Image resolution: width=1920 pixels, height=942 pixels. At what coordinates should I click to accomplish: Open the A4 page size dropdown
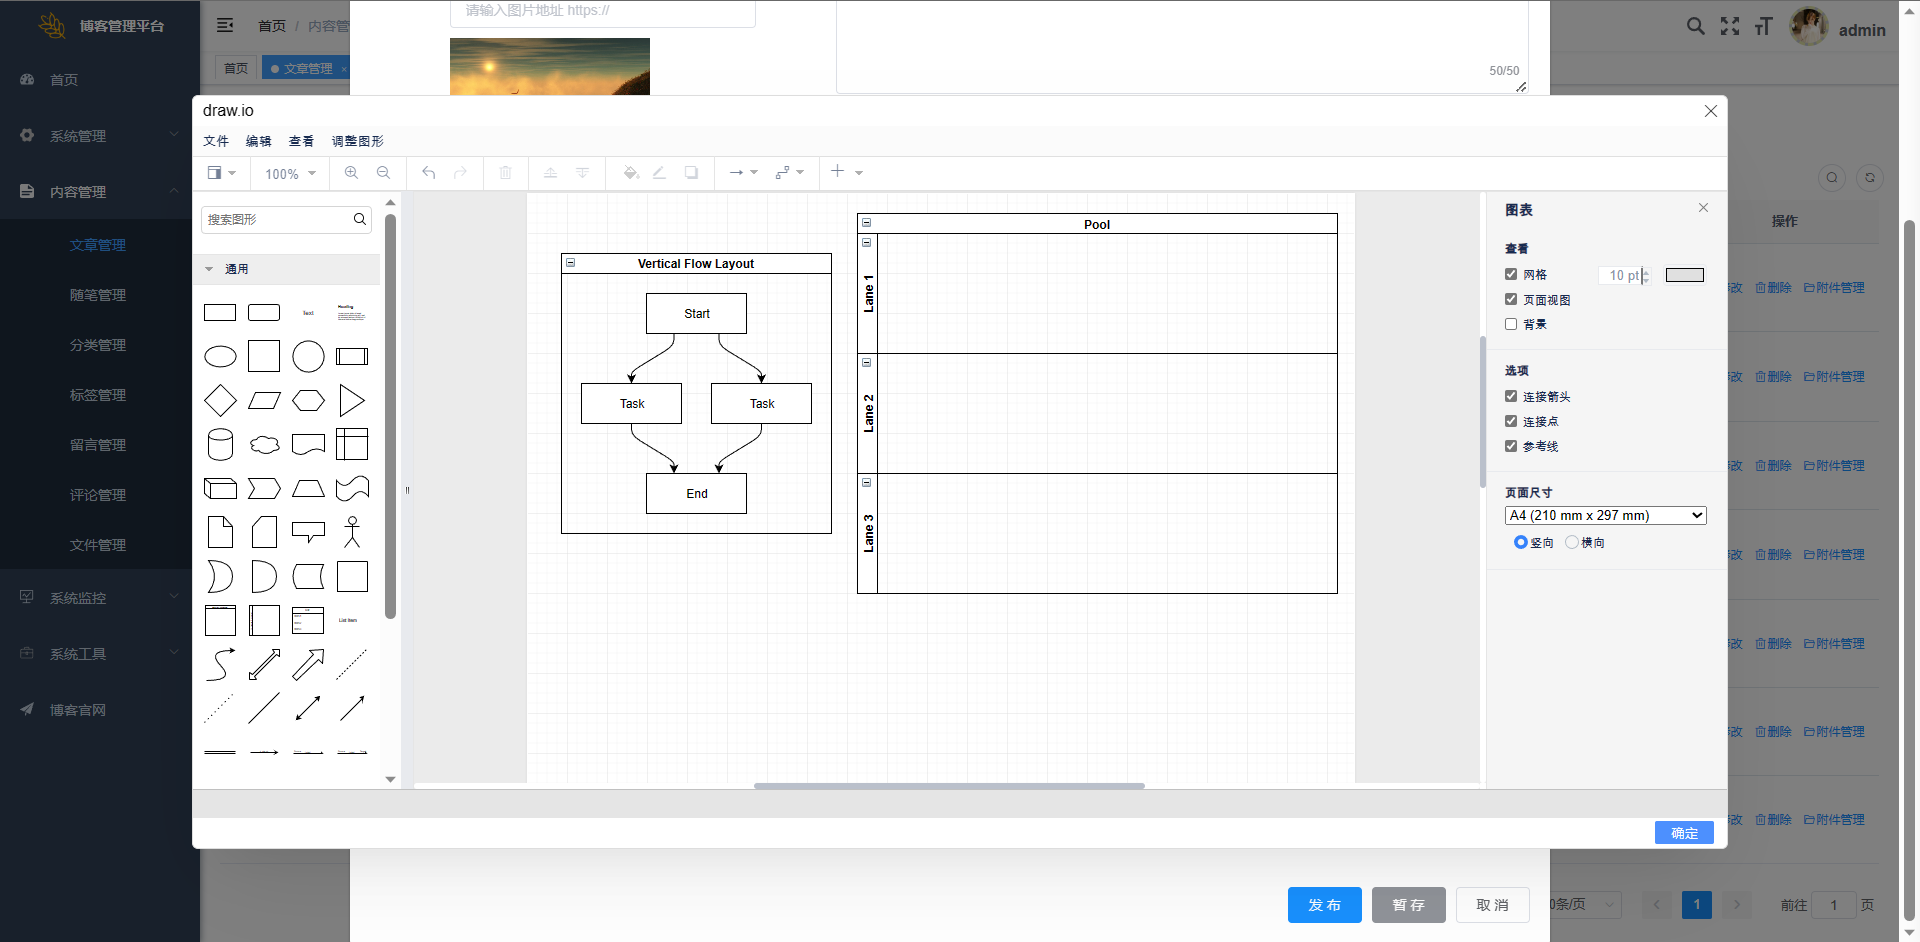click(x=1605, y=516)
